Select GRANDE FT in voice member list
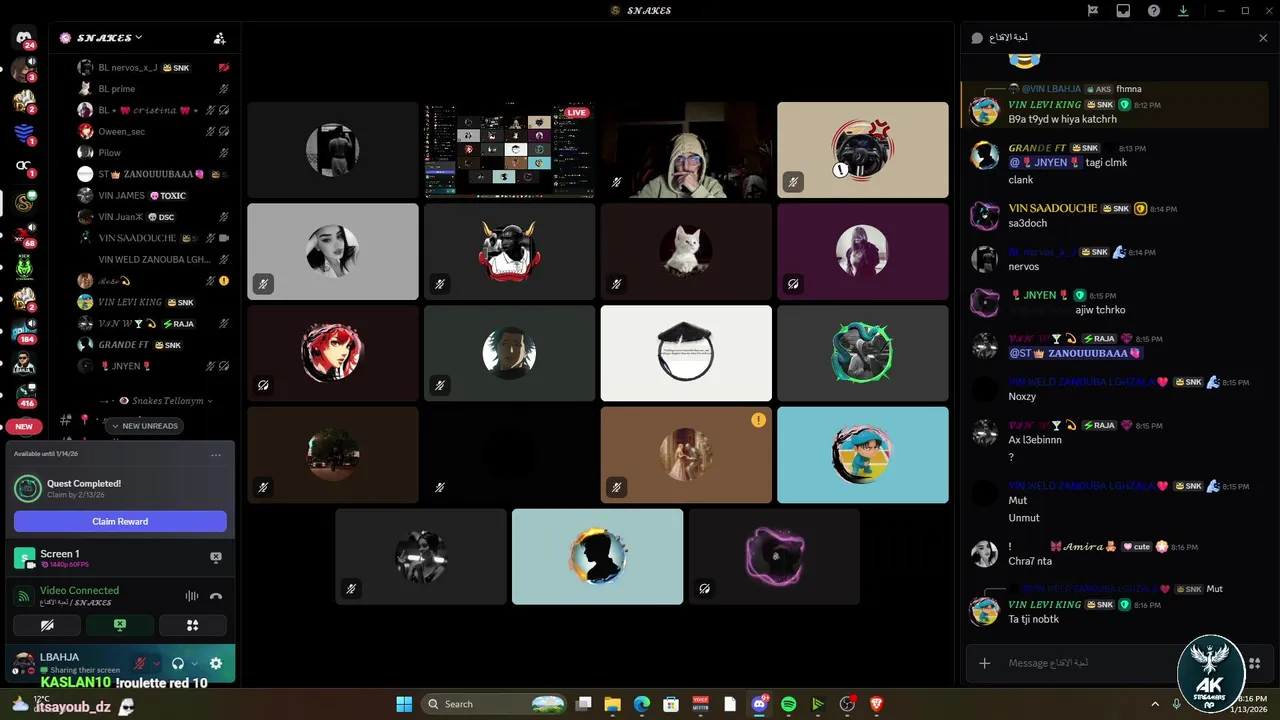This screenshot has width=1280, height=720. (124, 345)
